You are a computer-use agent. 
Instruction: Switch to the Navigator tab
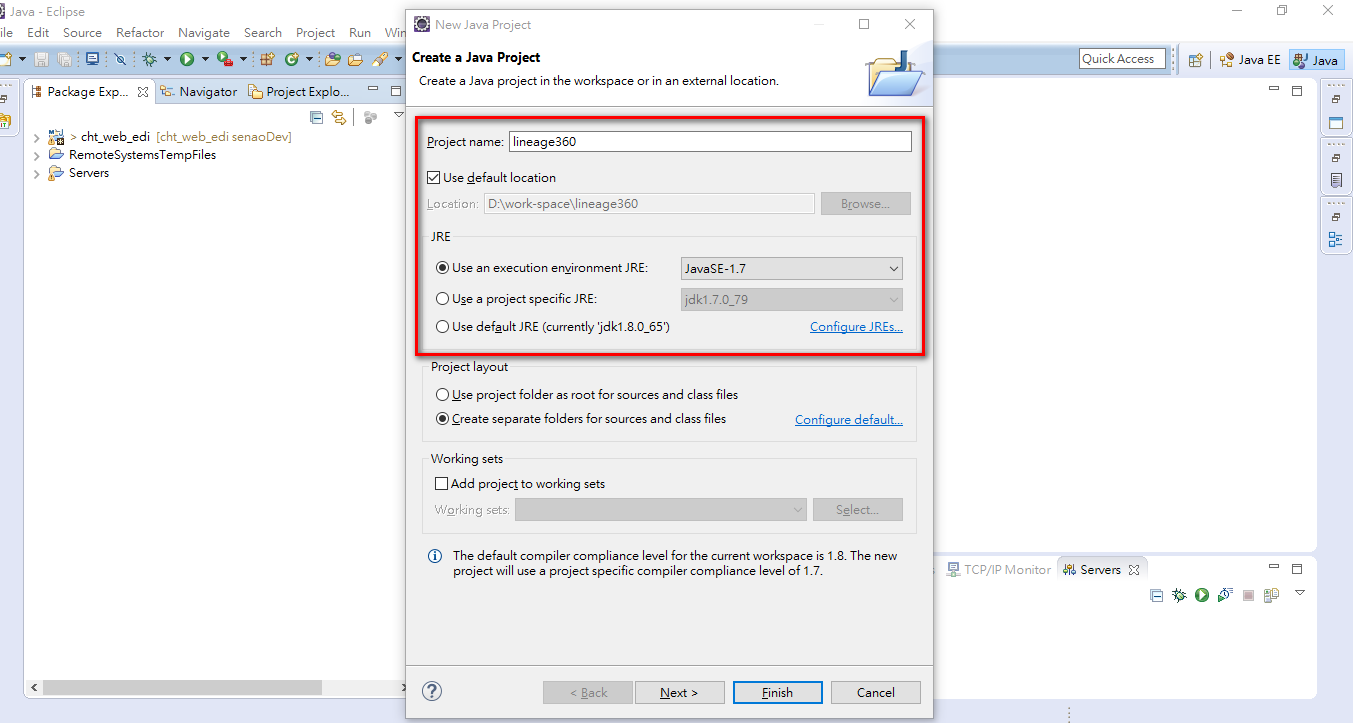[199, 91]
